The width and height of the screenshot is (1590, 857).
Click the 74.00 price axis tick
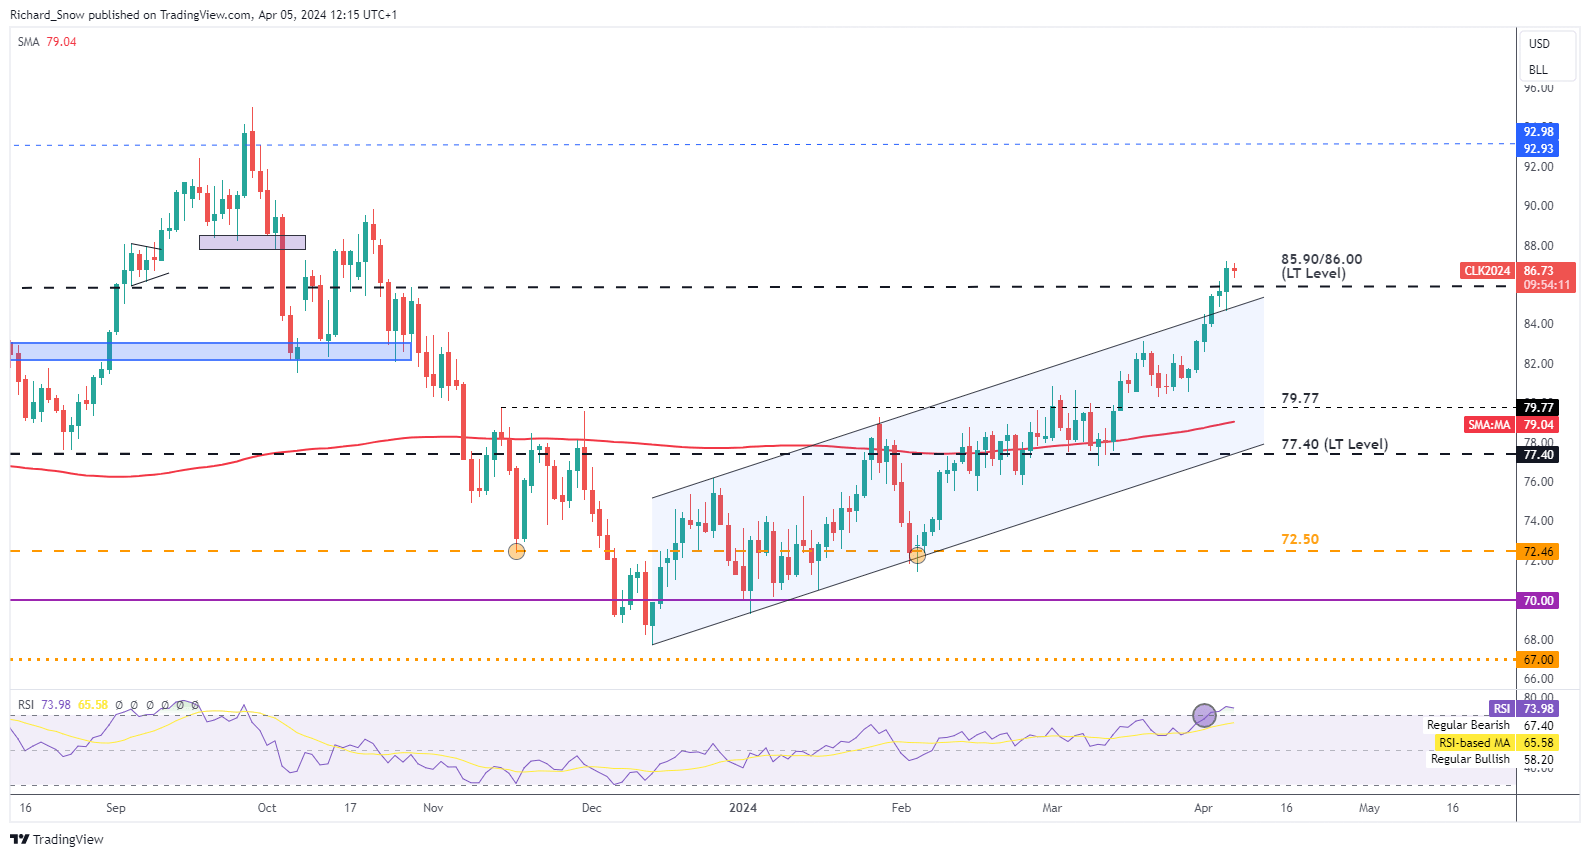(1538, 521)
